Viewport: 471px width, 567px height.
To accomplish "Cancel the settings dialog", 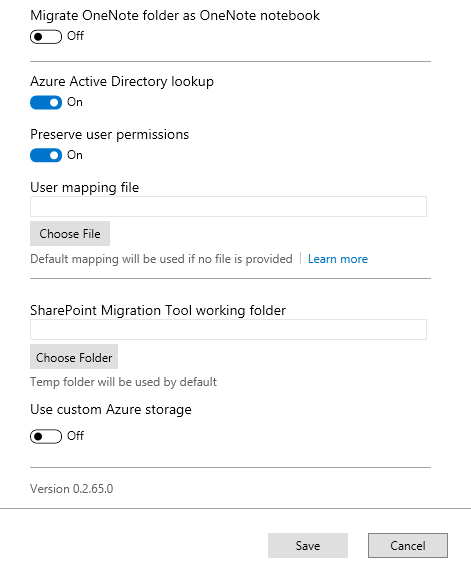I will [408, 545].
